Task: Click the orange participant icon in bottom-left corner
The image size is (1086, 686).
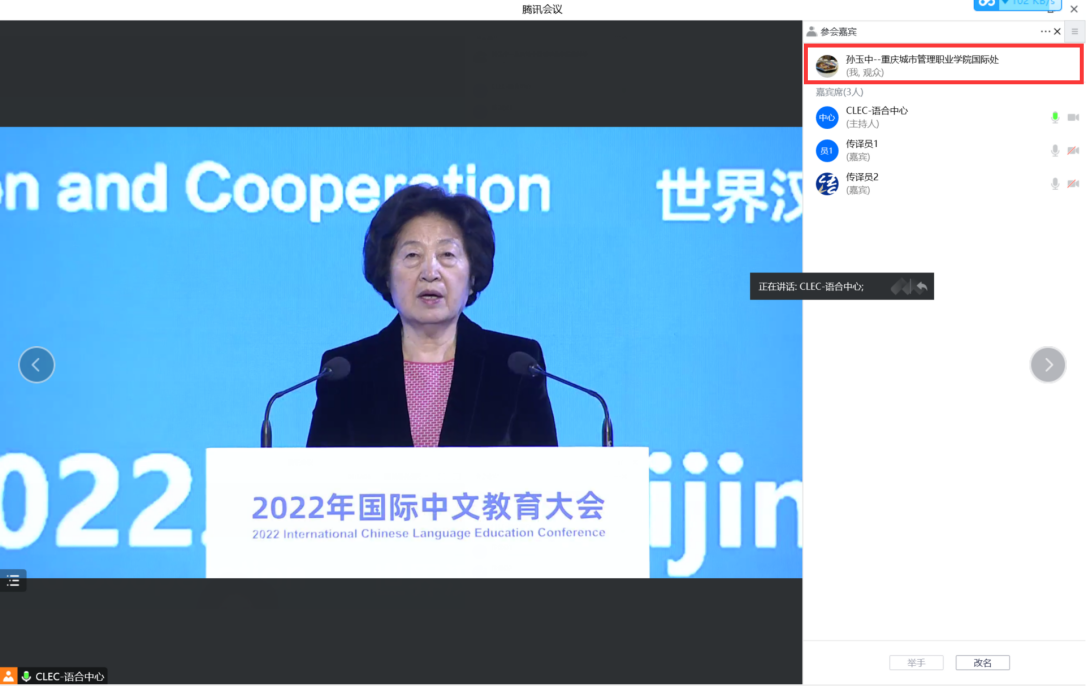Action: (x=8, y=677)
